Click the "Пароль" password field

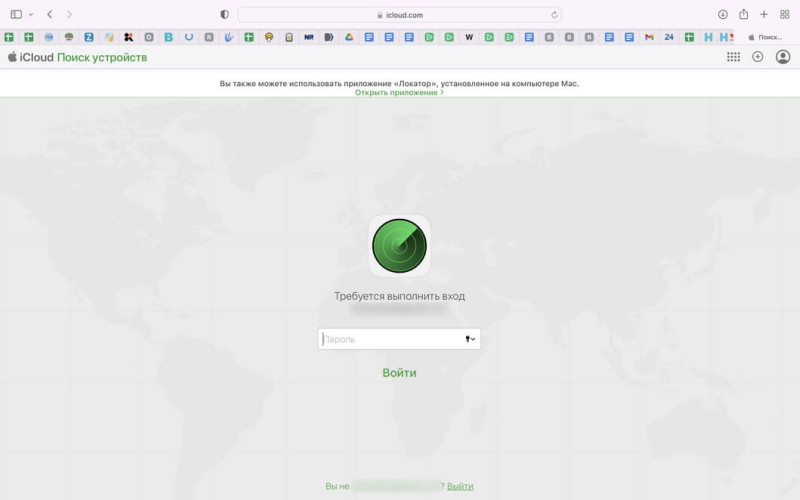[x=390, y=339]
